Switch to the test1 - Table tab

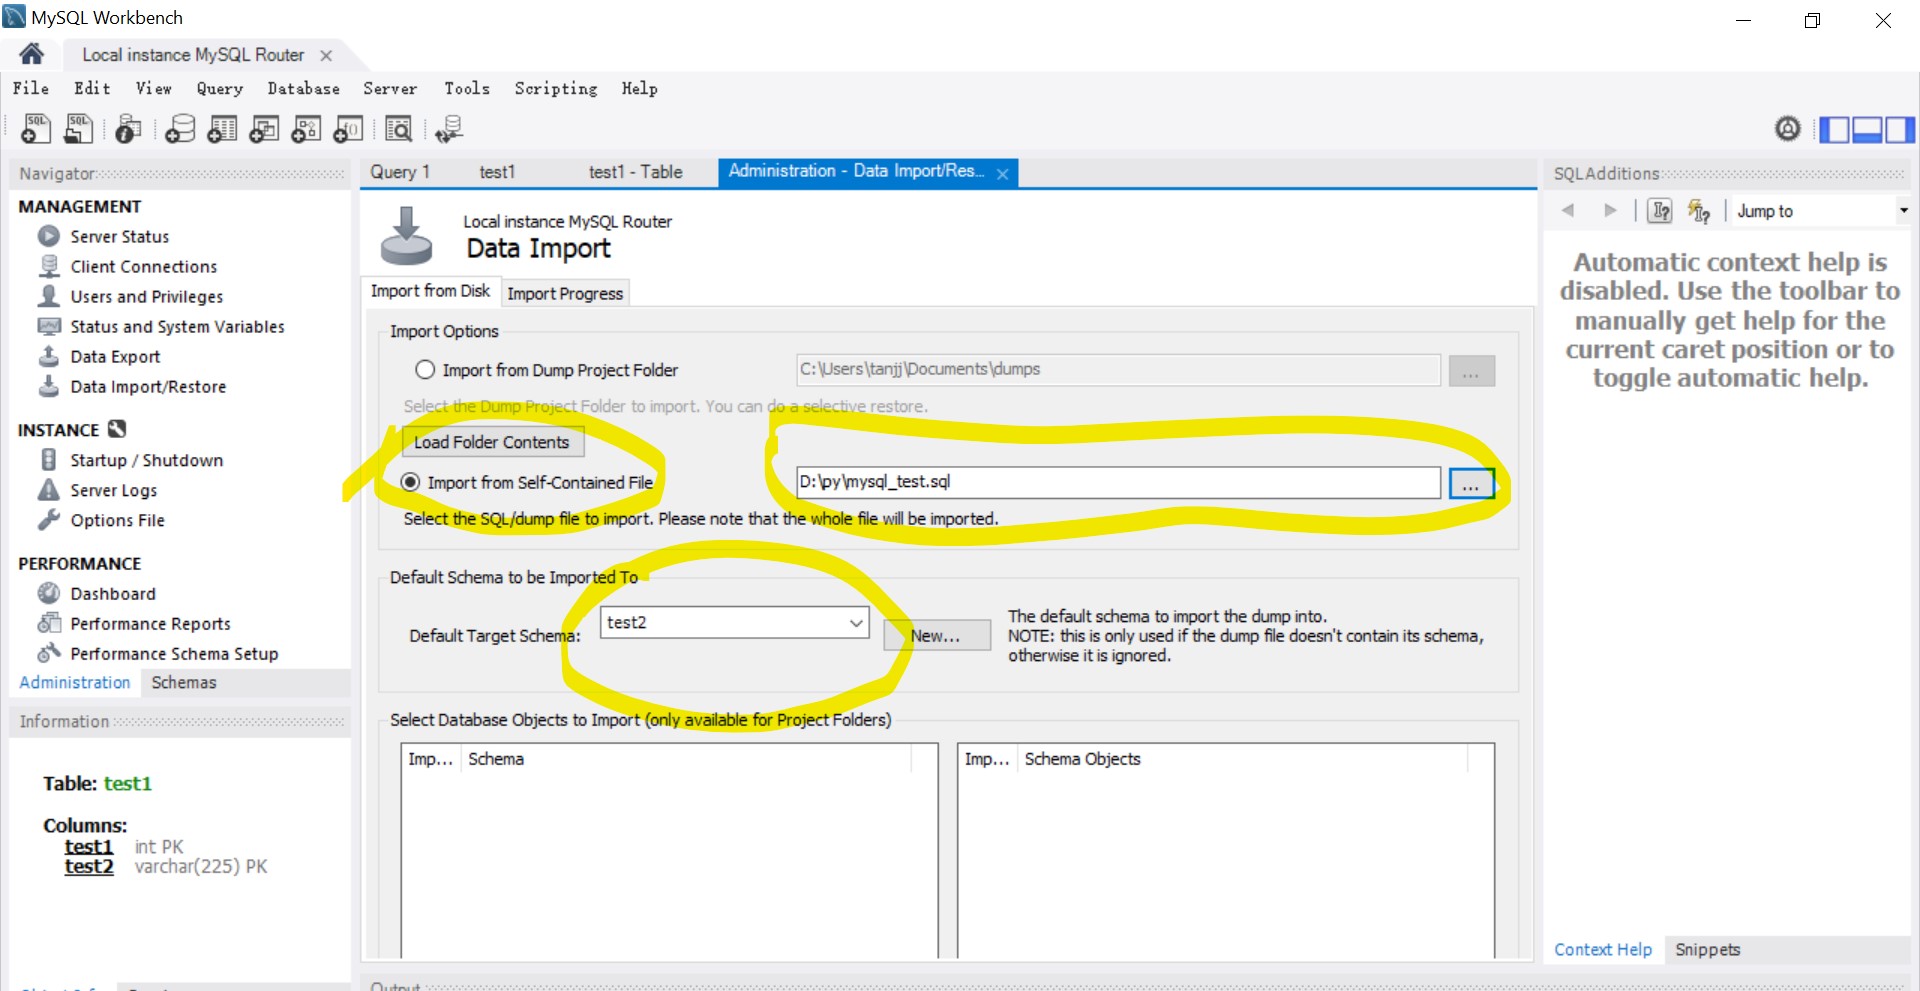636,172
